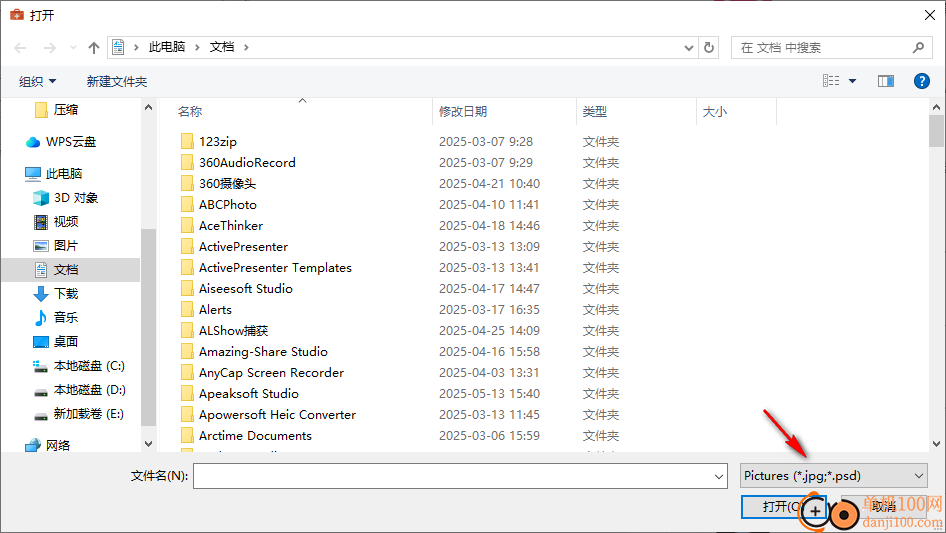
Task: Select the 360摄像头 folder
Action: (227, 184)
